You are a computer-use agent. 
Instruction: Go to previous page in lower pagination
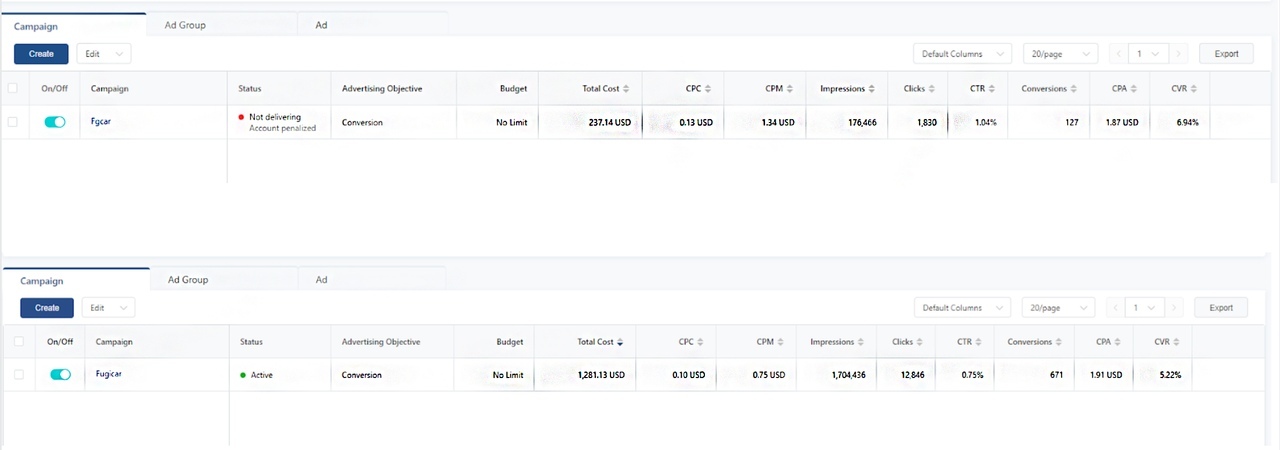pos(1117,308)
